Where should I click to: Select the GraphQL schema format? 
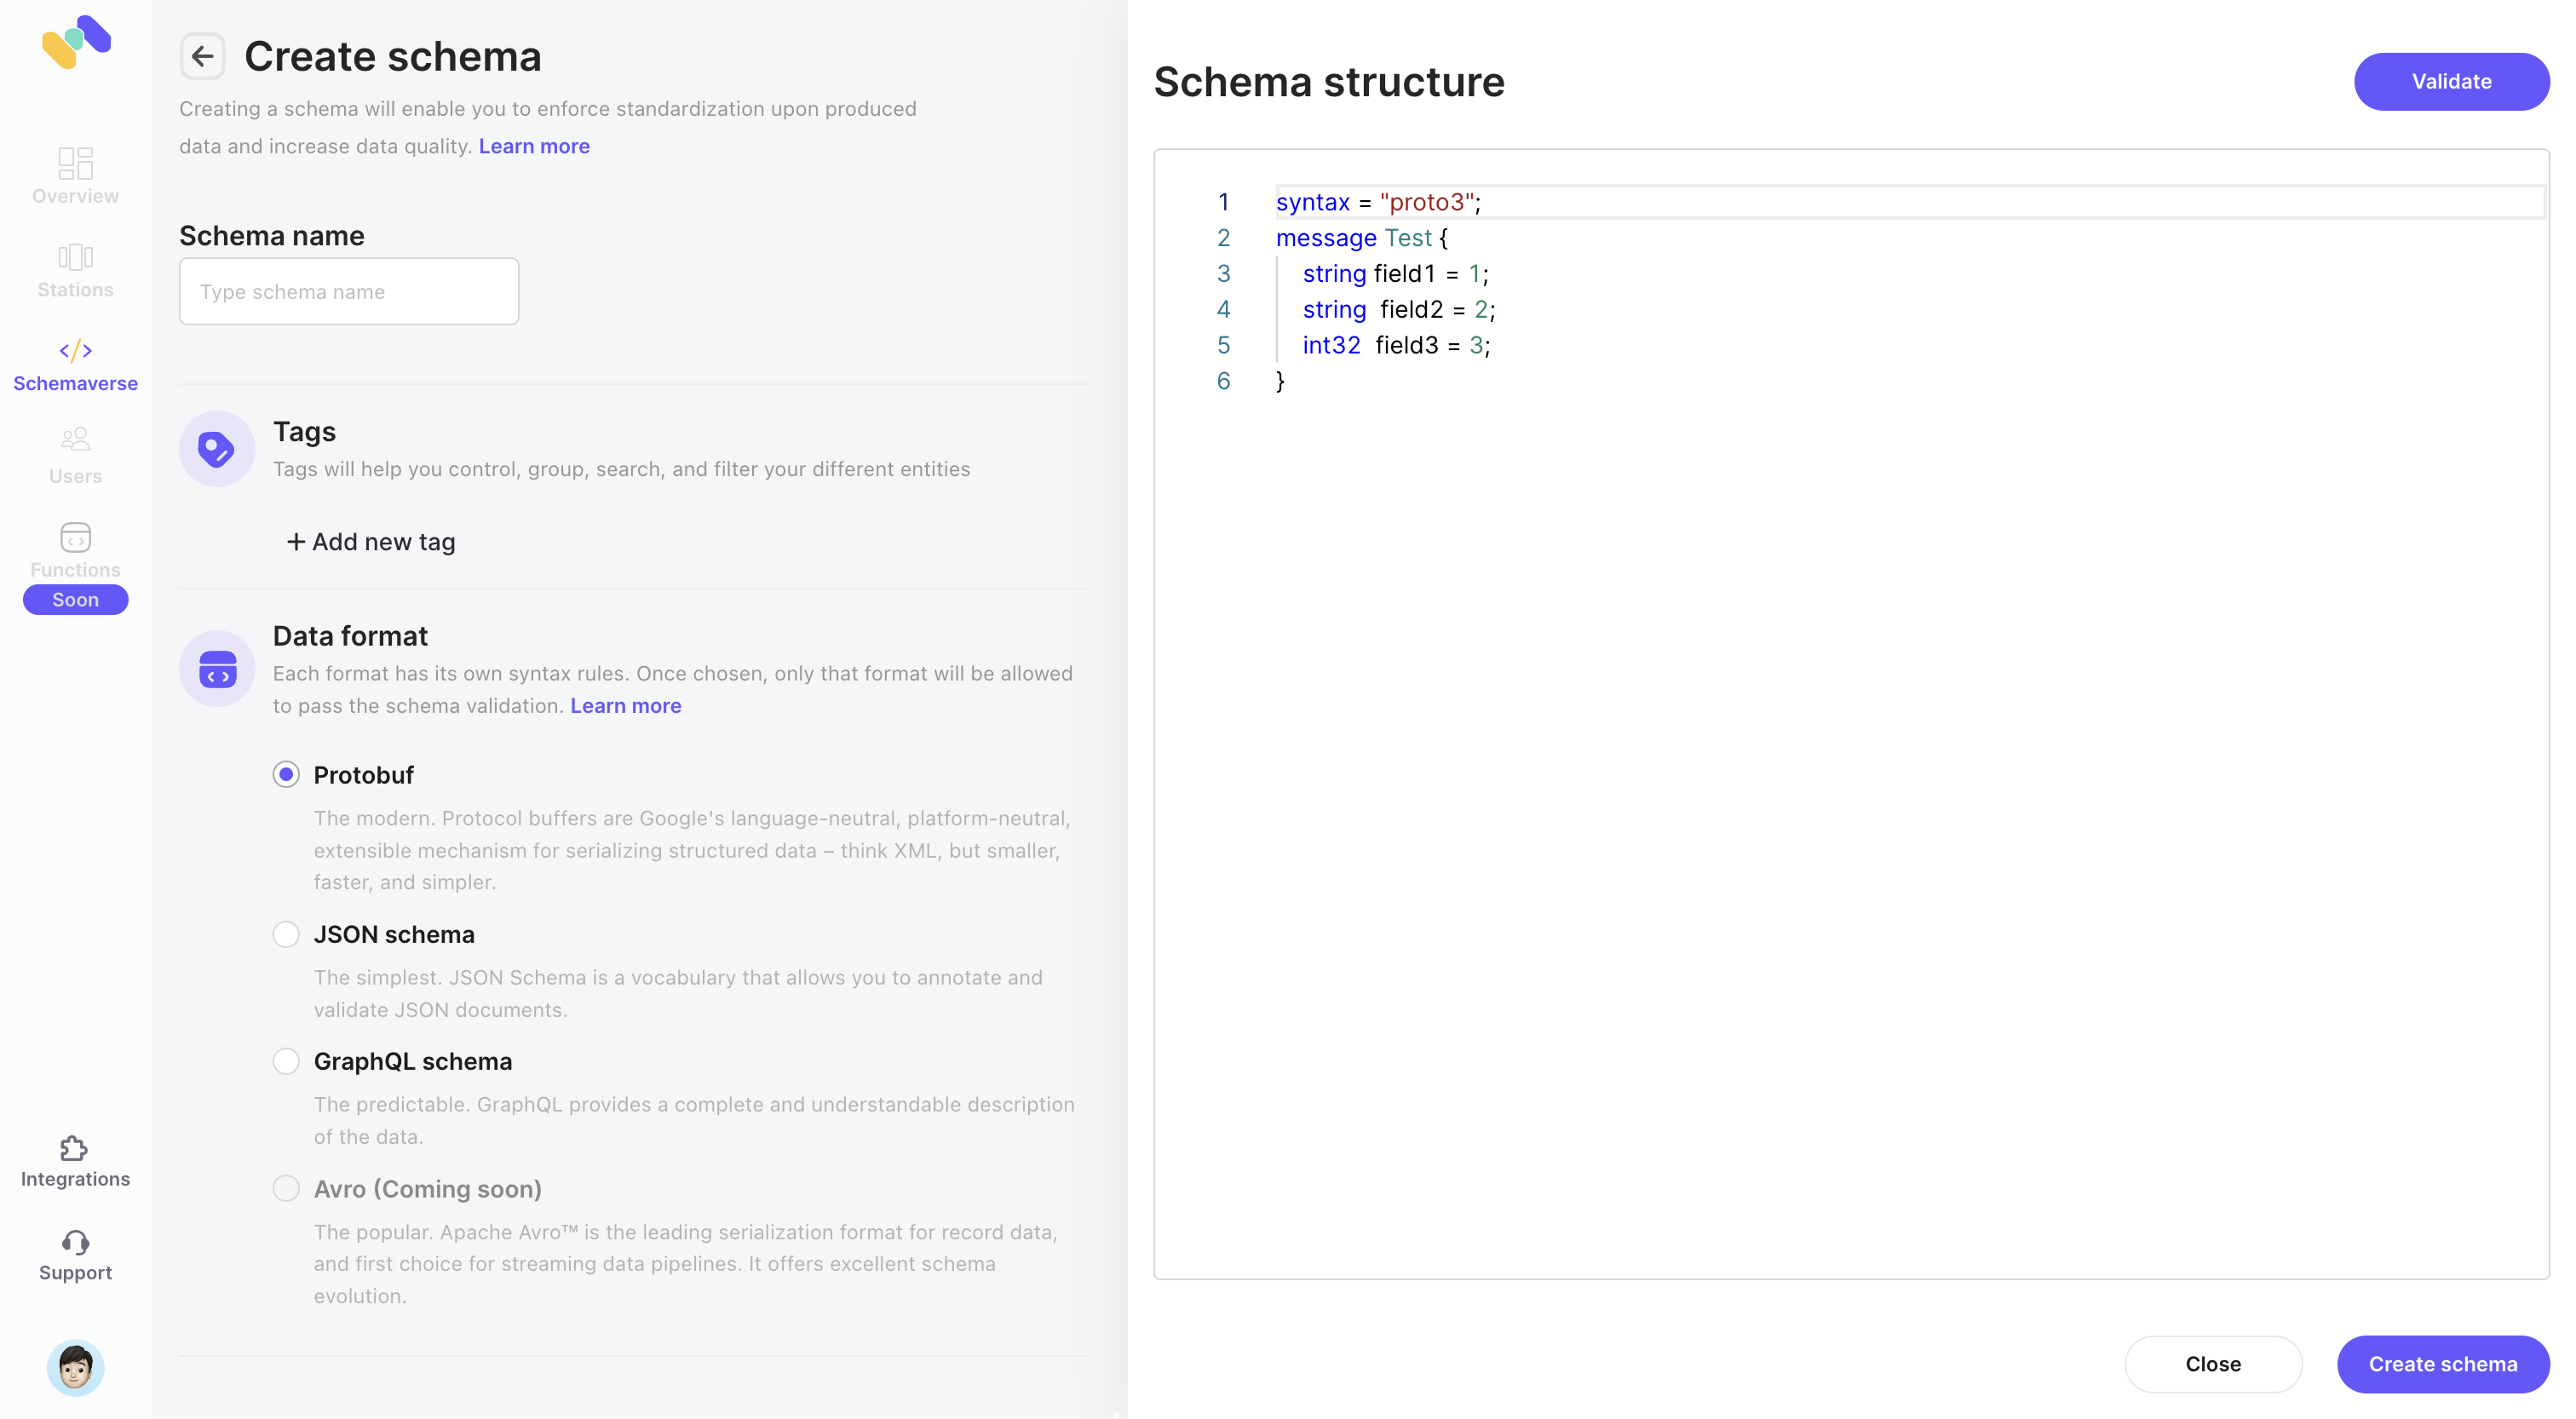point(286,1061)
